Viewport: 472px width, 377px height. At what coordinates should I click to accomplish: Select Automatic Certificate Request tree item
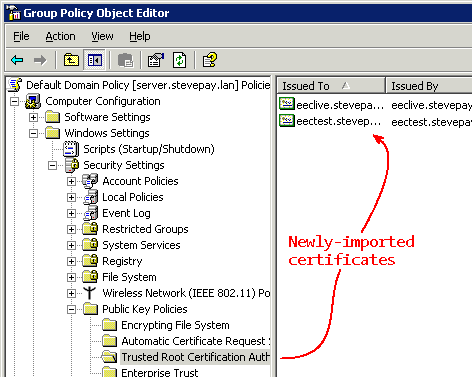point(196,341)
